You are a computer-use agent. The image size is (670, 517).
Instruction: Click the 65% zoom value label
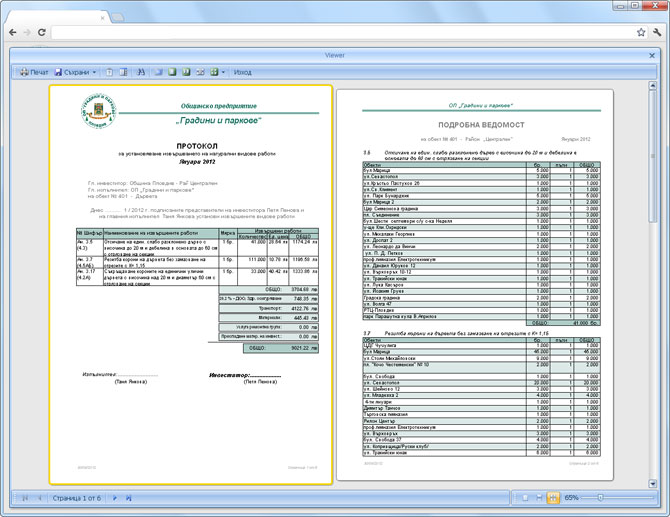571,498
